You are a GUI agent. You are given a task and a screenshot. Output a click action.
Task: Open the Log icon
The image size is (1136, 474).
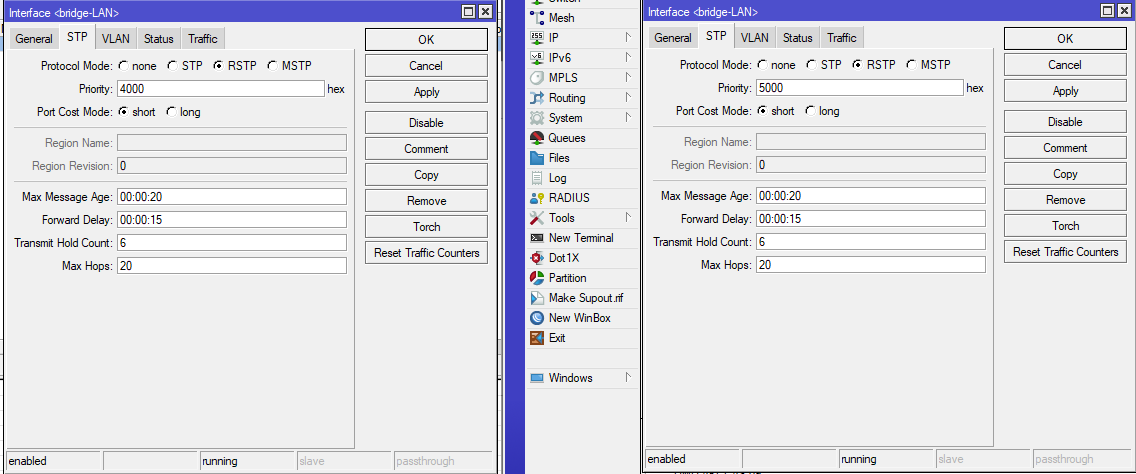pos(537,178)
